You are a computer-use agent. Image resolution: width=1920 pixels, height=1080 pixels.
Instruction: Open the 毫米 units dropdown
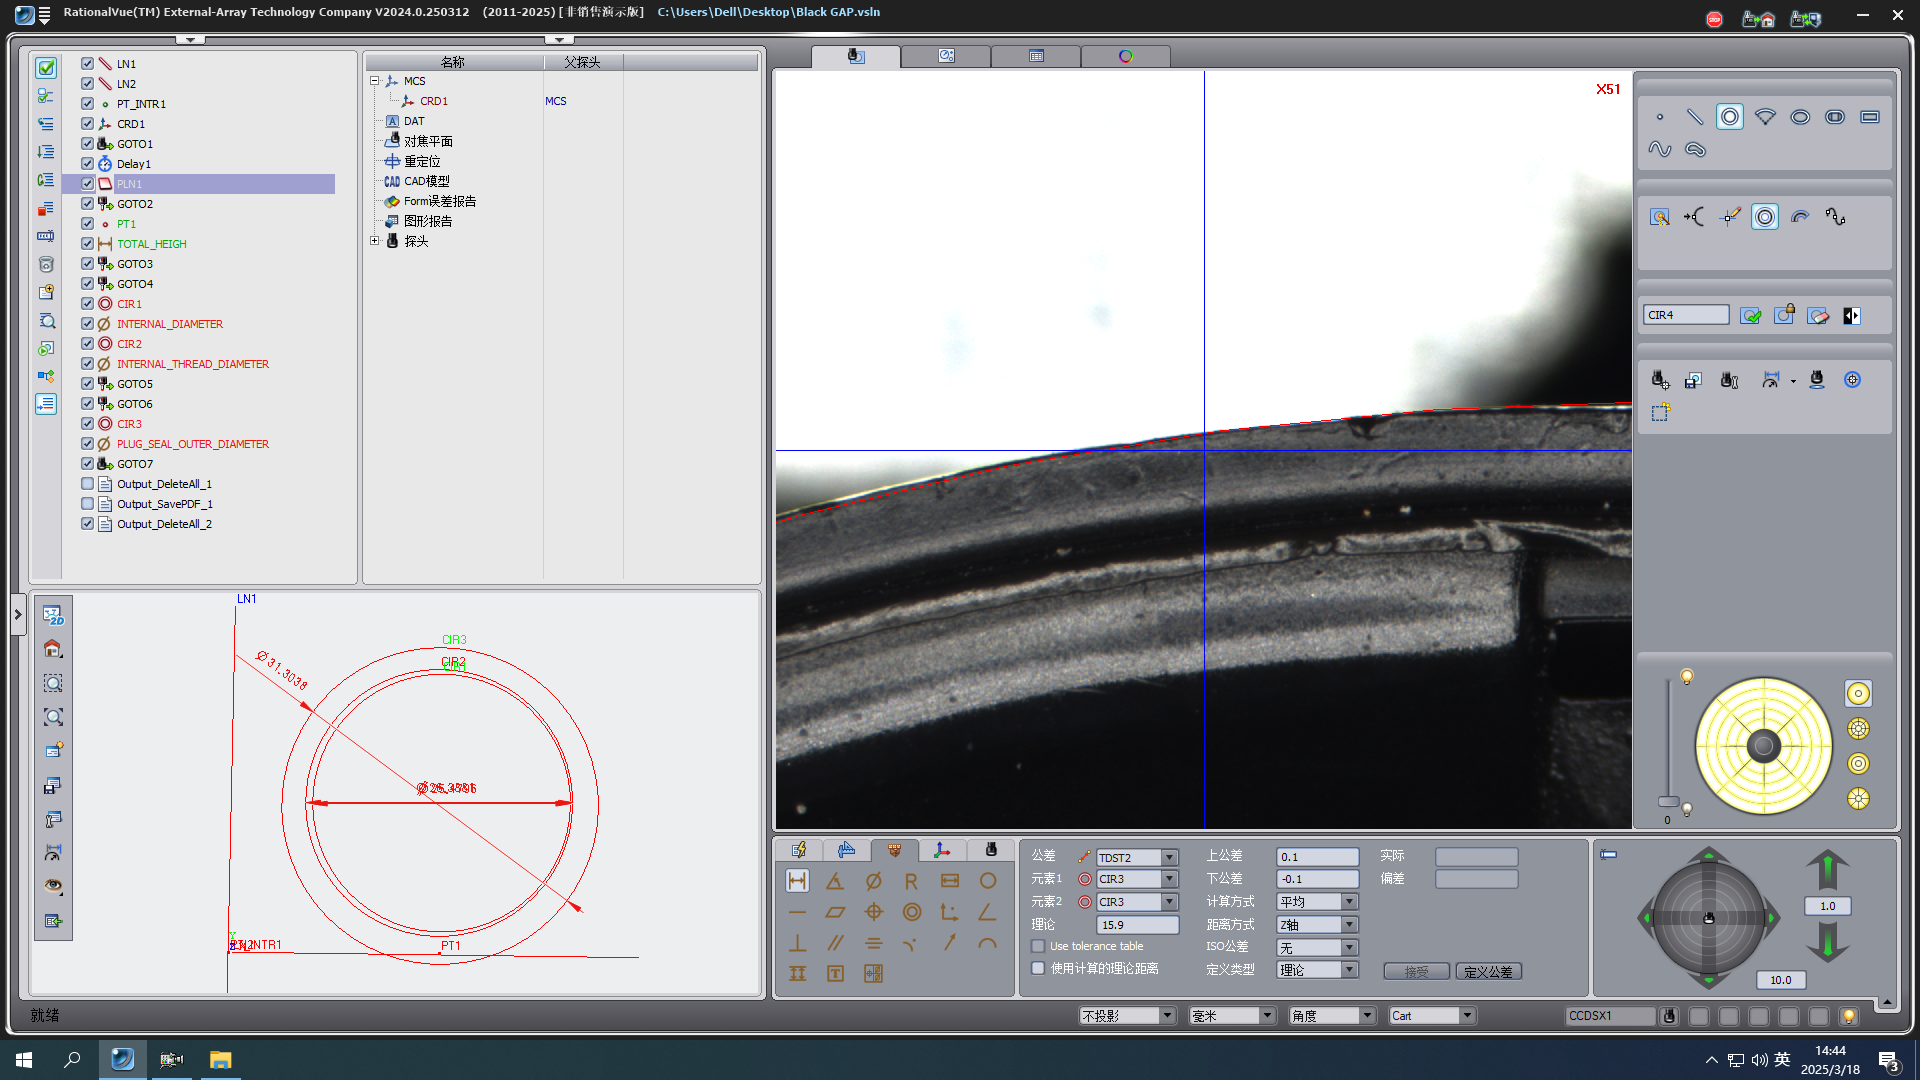1232,1016
